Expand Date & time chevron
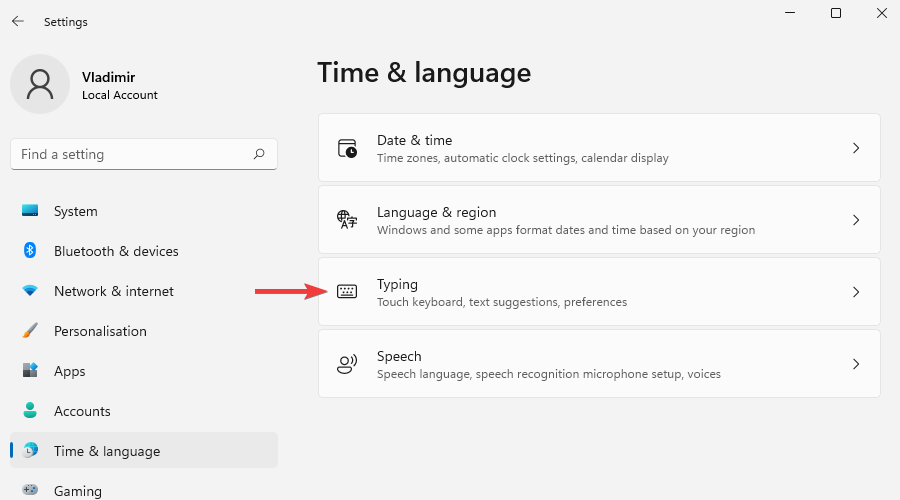The height and width of the screenshot is (500, 900). coord(855,148)
